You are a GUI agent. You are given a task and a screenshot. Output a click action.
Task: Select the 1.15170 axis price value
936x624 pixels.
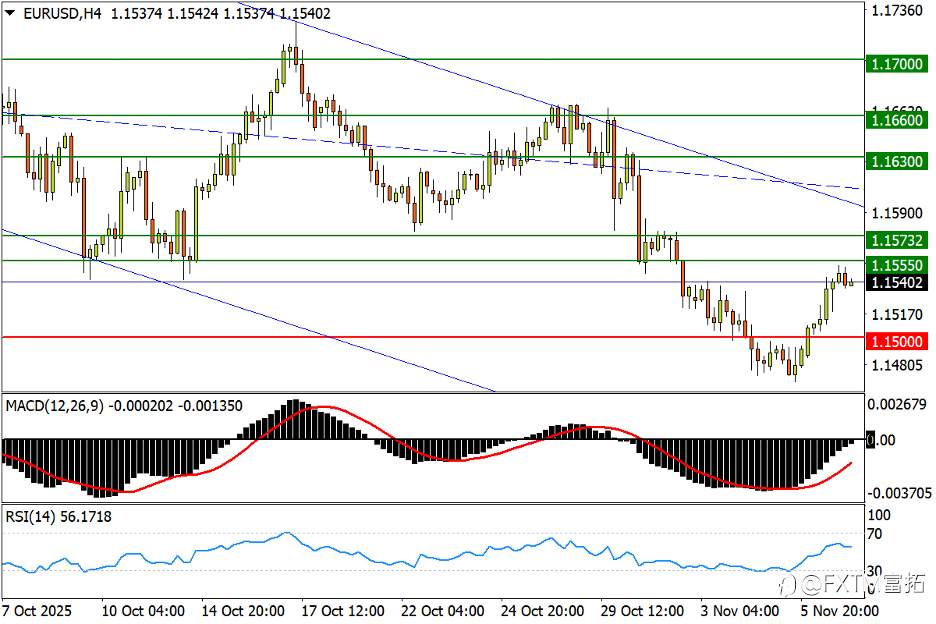[897, 313]
